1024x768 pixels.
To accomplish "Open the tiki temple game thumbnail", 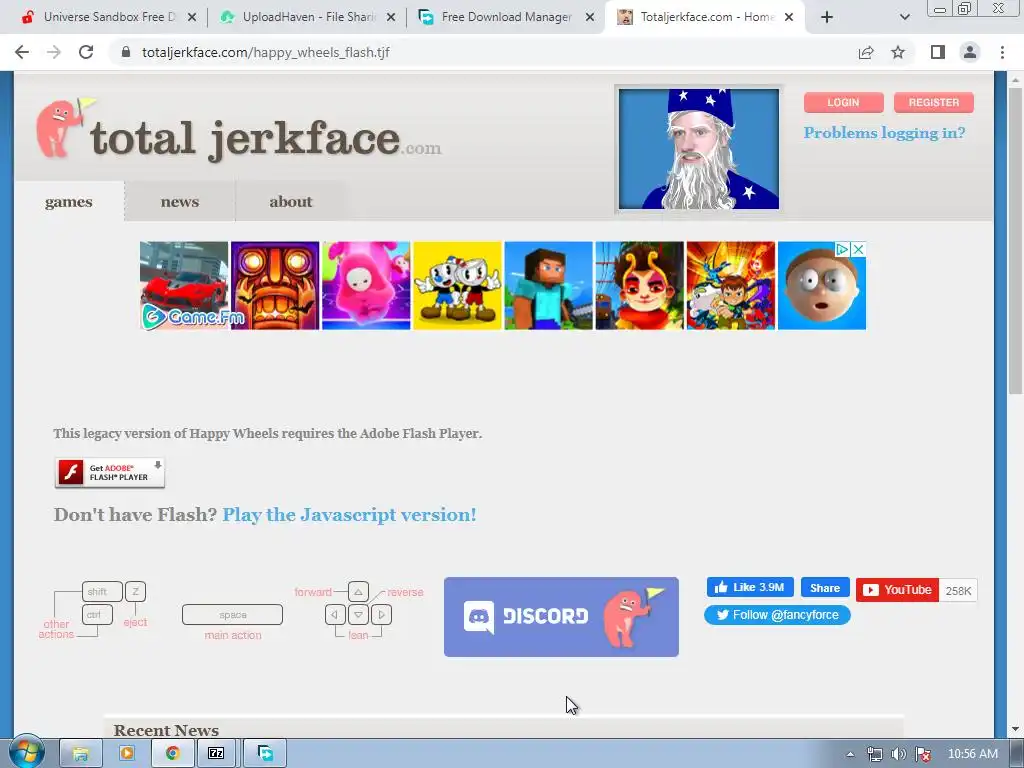I will click(x=275, y=285).
